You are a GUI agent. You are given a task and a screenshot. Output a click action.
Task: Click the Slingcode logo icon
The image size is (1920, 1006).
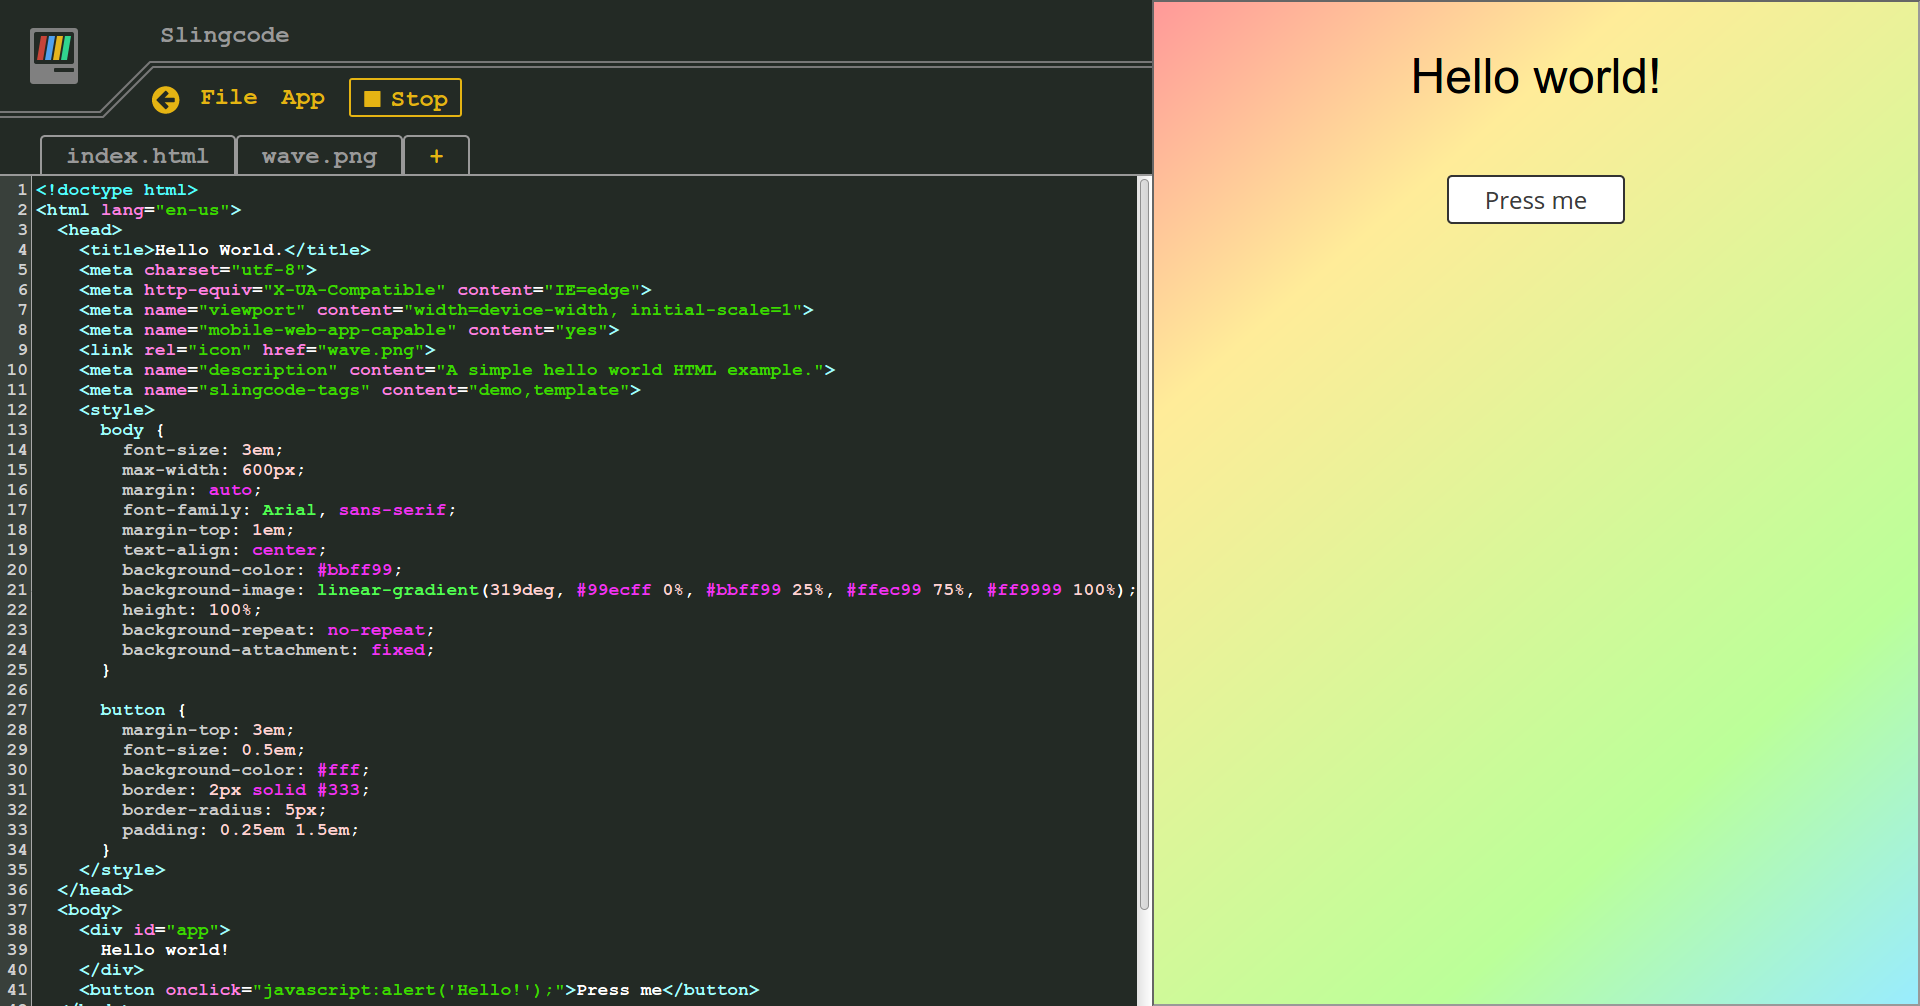54,56
